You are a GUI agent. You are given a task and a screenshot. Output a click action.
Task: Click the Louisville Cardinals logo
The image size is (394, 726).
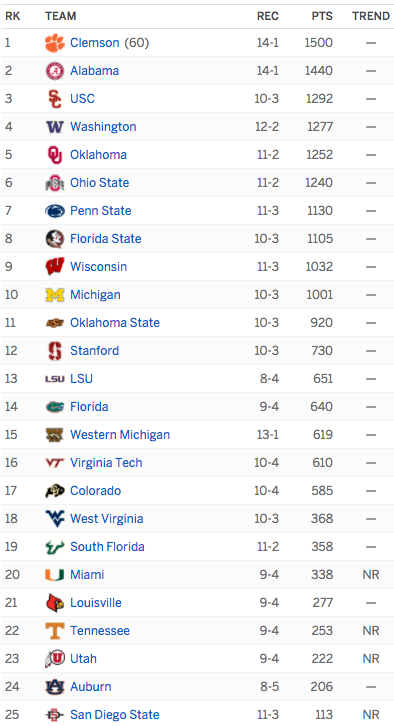click(x=55, y=602)
